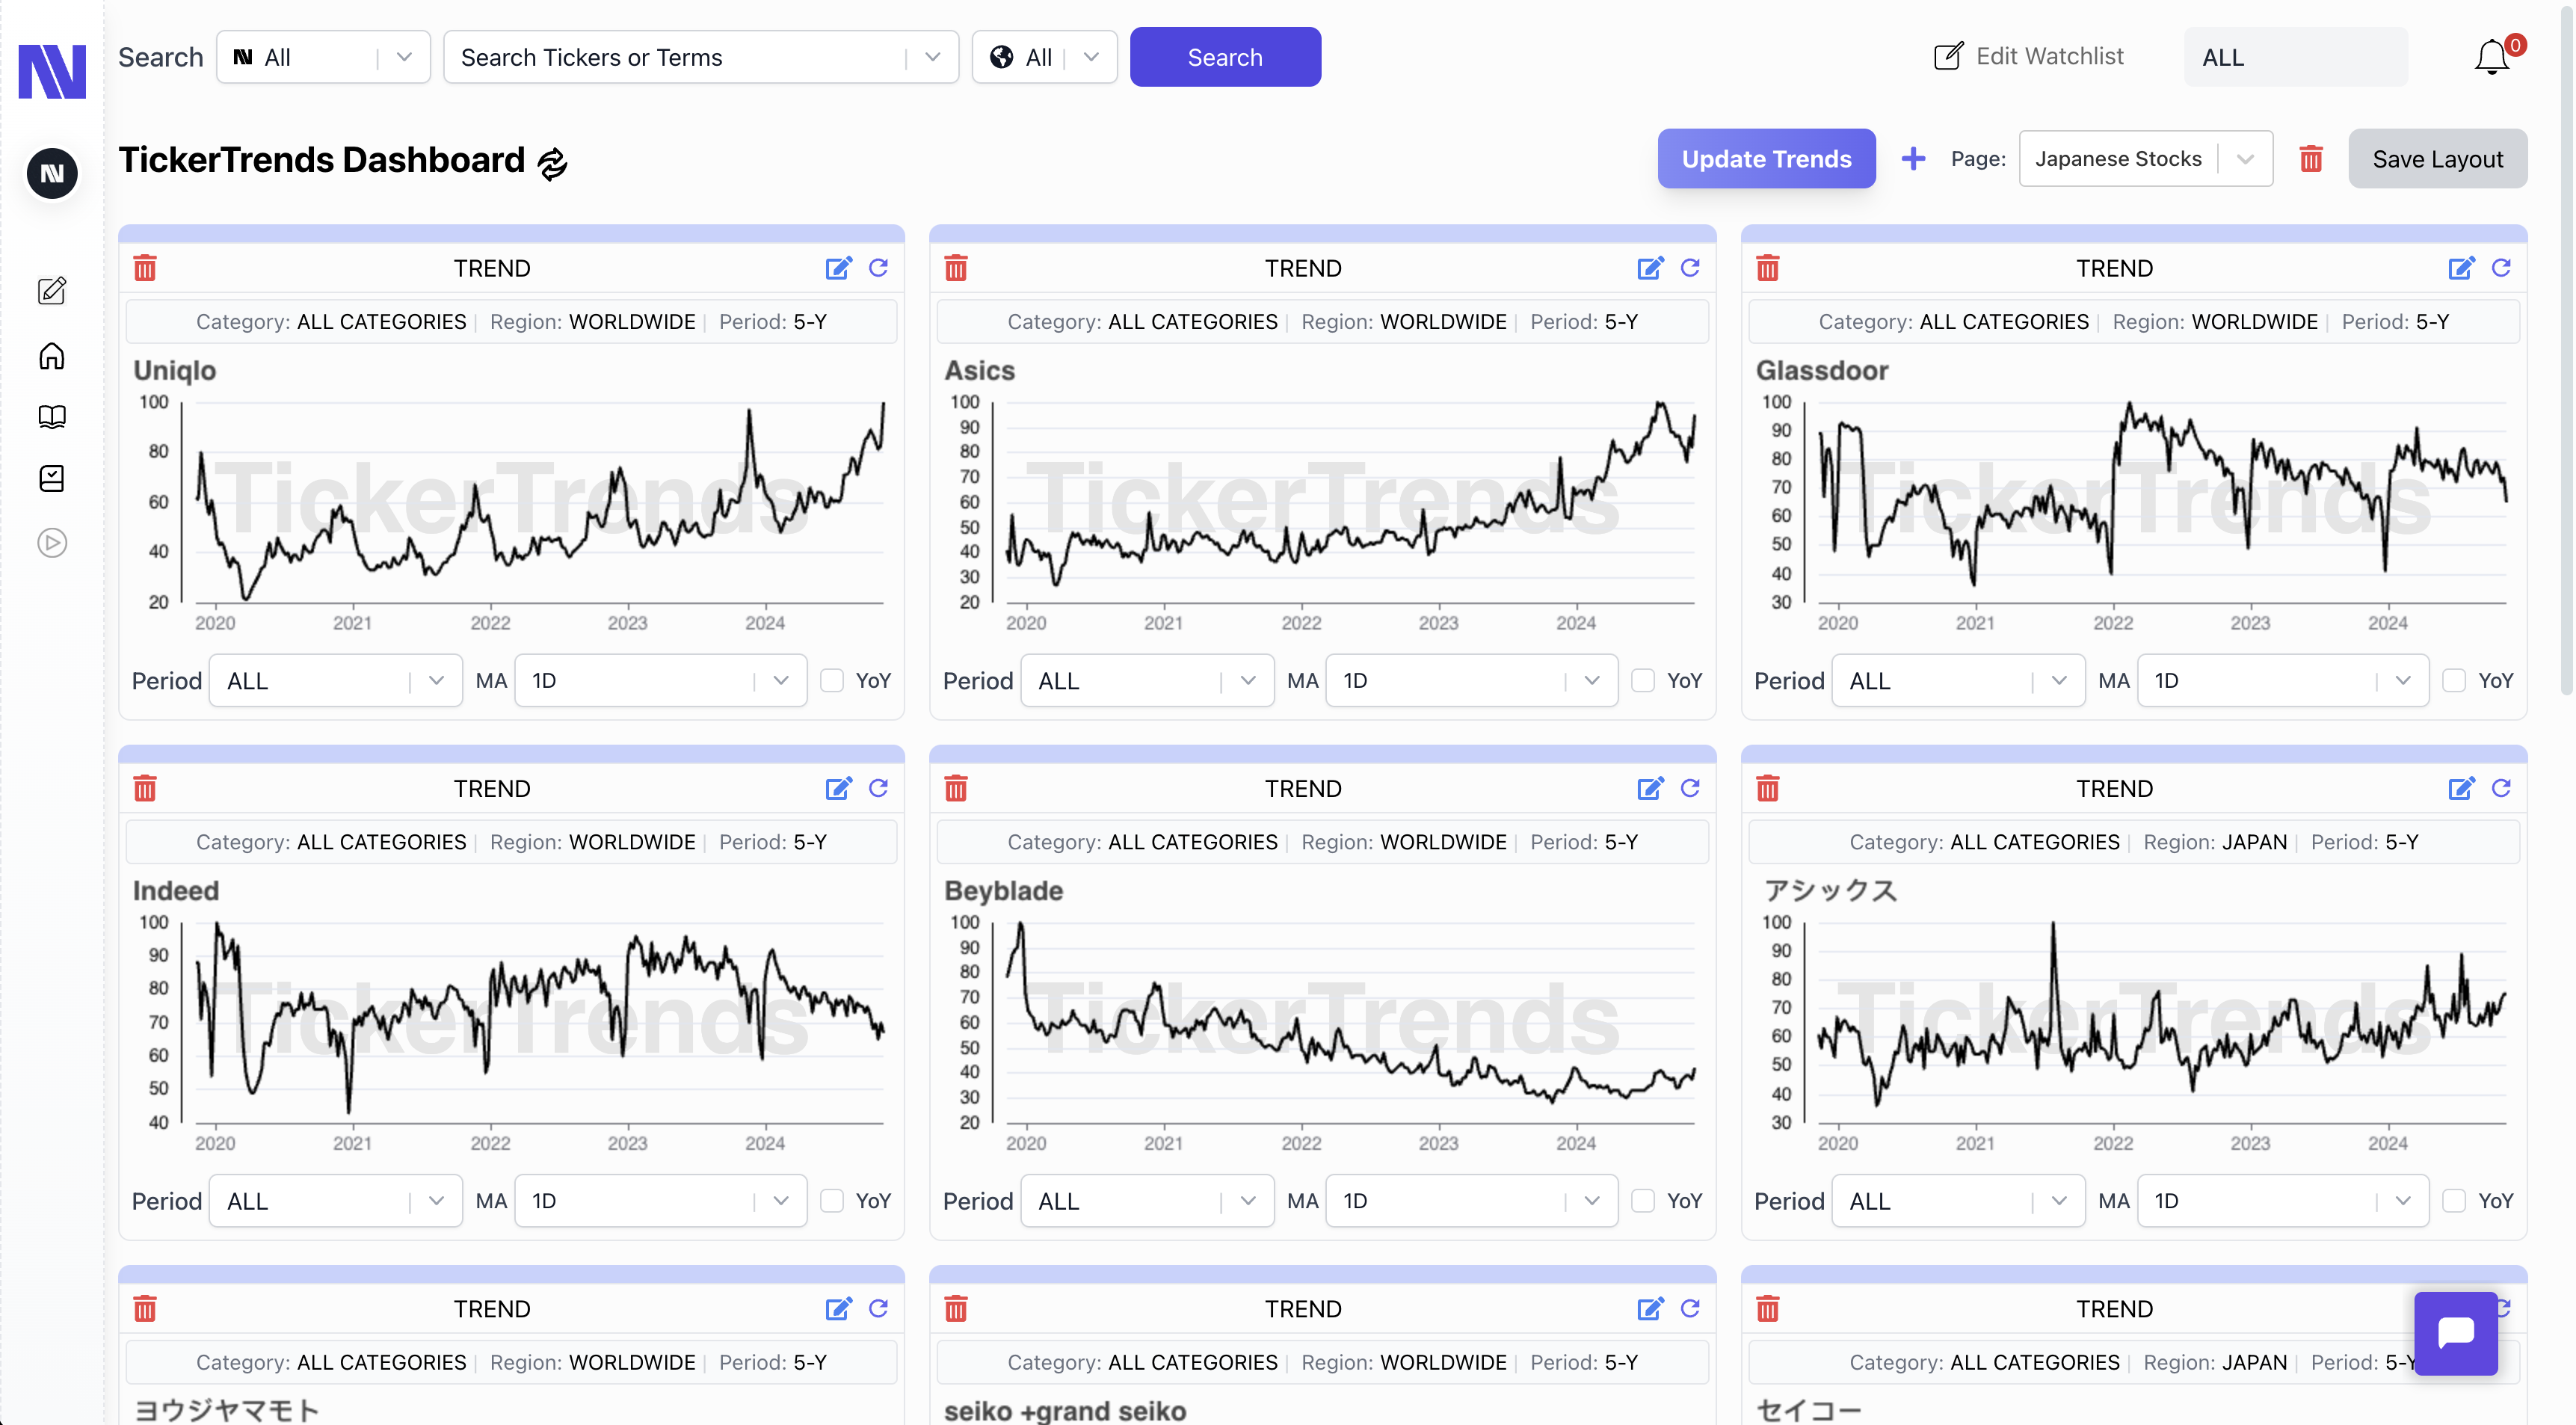Open MA dropdown on Beyblade card

1471,1200
